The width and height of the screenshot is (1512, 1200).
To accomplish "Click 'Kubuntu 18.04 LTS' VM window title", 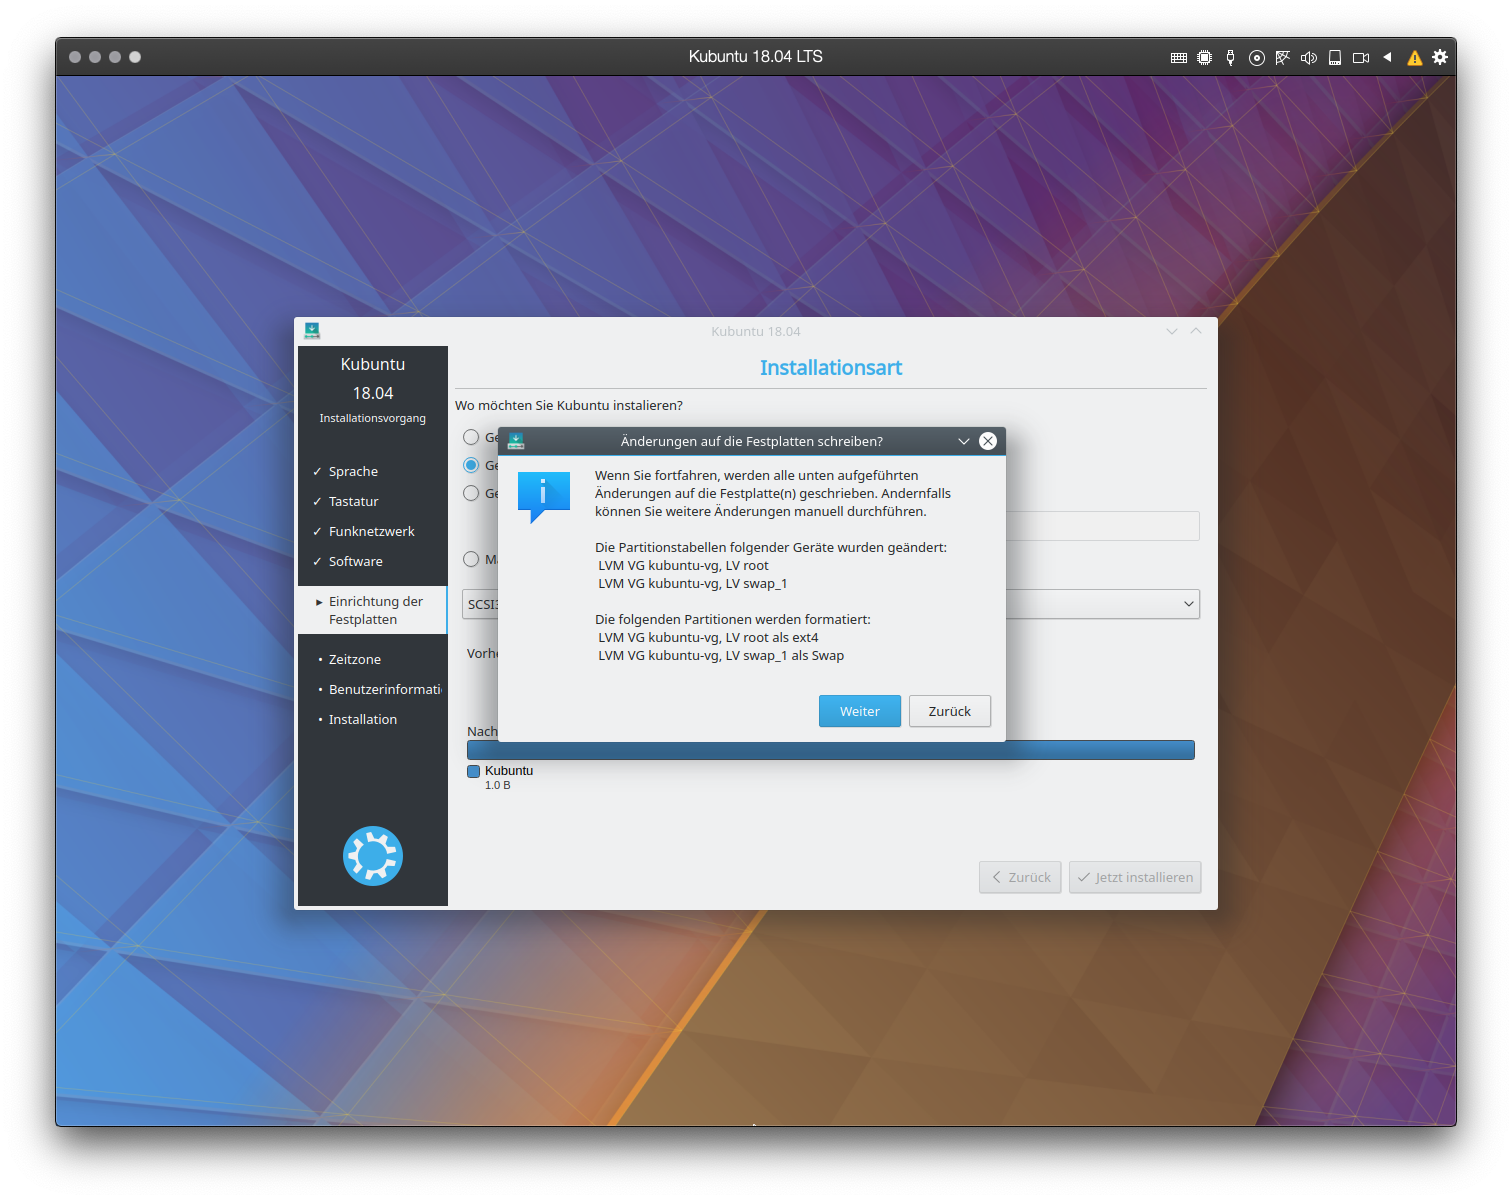I will pos(756,57).
